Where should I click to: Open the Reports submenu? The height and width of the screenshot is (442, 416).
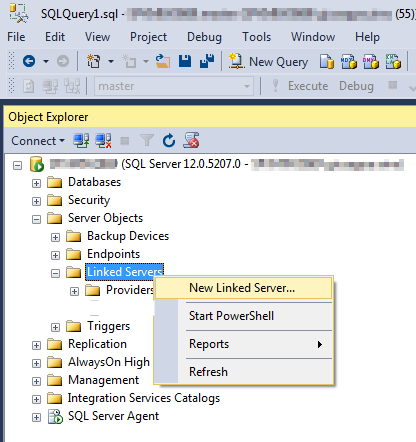[244, 344]
